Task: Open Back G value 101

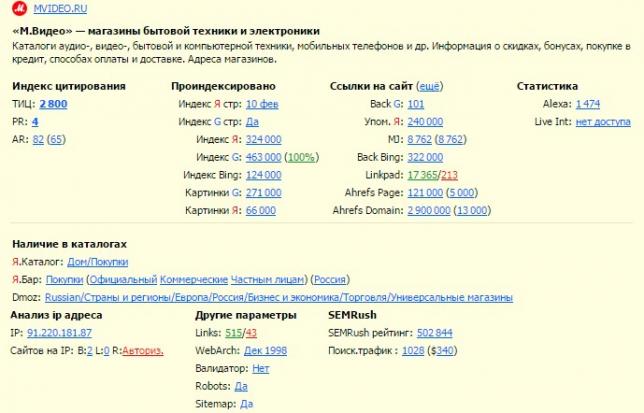Action: pyautogui.click(x=416, y=104)
